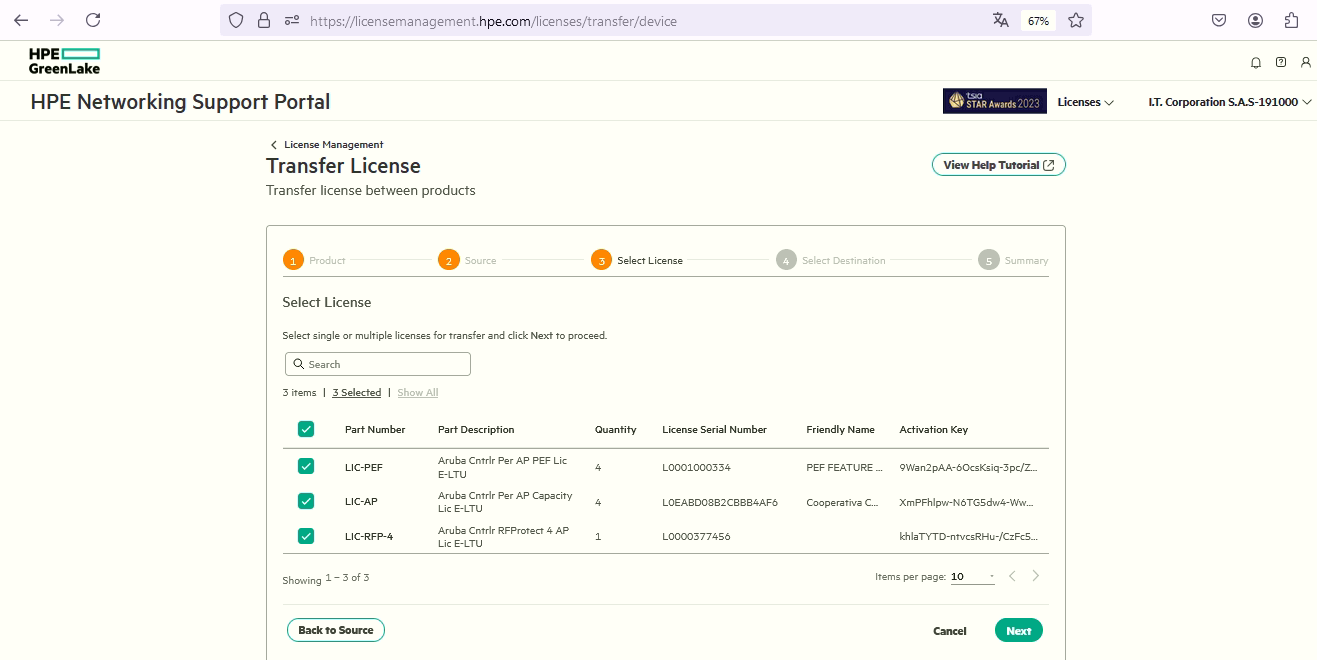Toggle the select-all header checkbox
Viewport: 1317px width, 660px height.
coord(306,429)
